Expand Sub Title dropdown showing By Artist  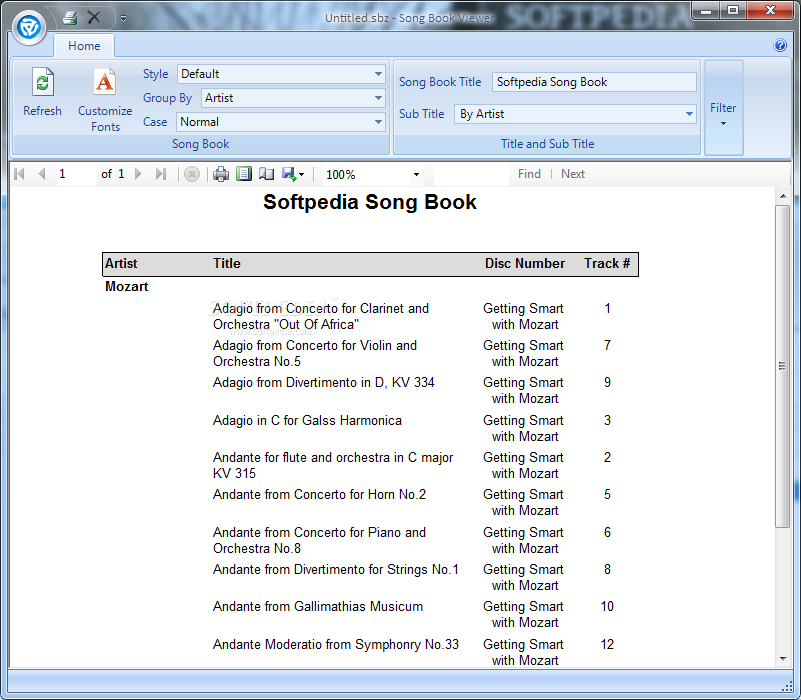[x=575, y=114]
